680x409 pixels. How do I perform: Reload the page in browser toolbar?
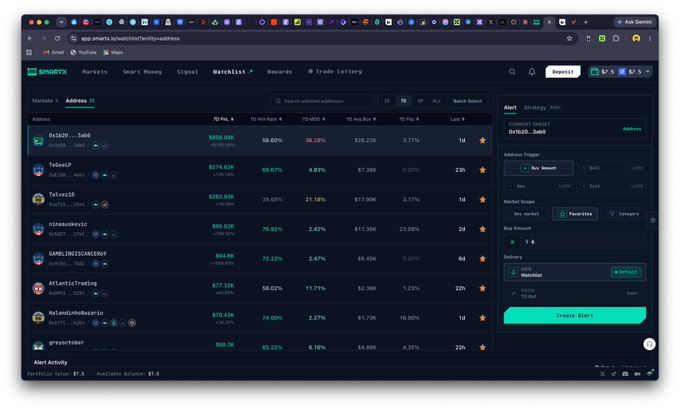[x=57, y=39]
